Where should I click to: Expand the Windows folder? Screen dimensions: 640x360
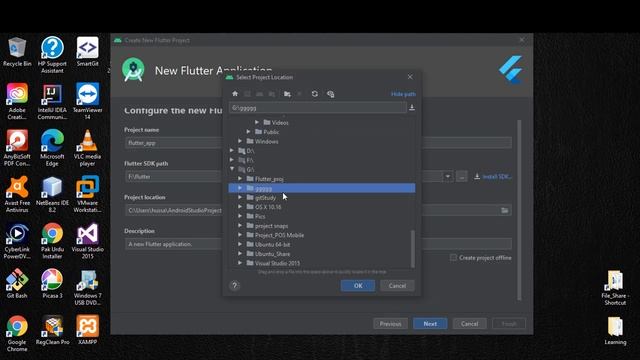point(240,141)
